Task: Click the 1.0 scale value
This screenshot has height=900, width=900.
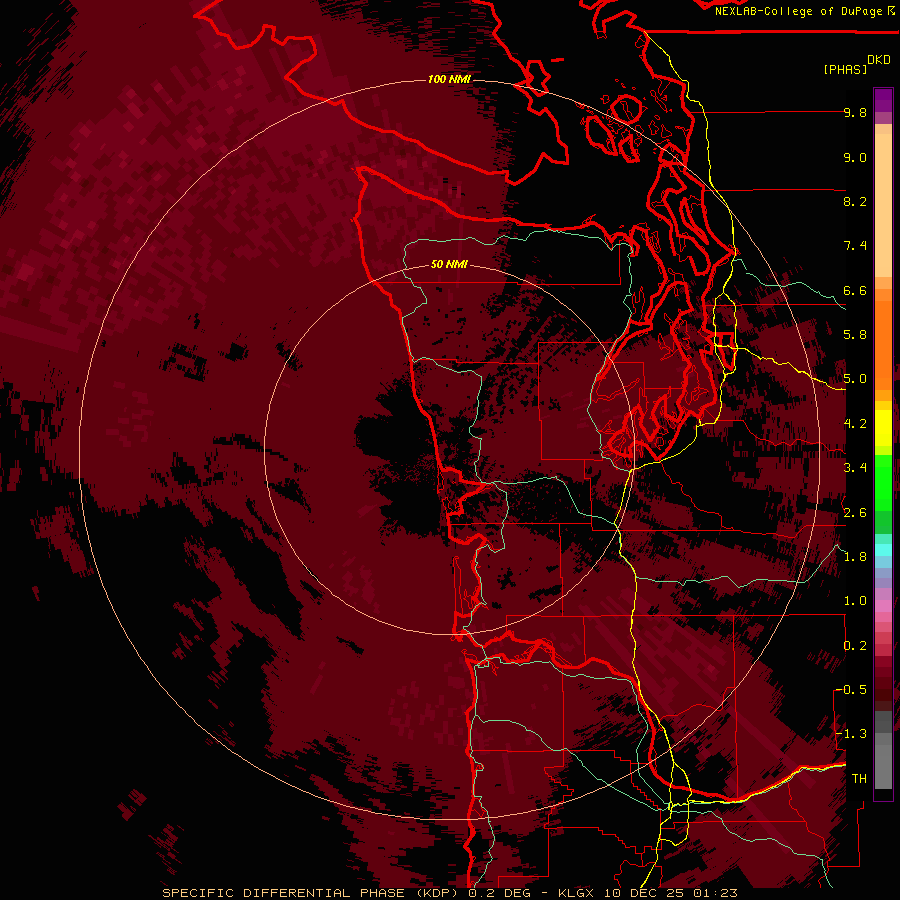Action: click(855, 601)
